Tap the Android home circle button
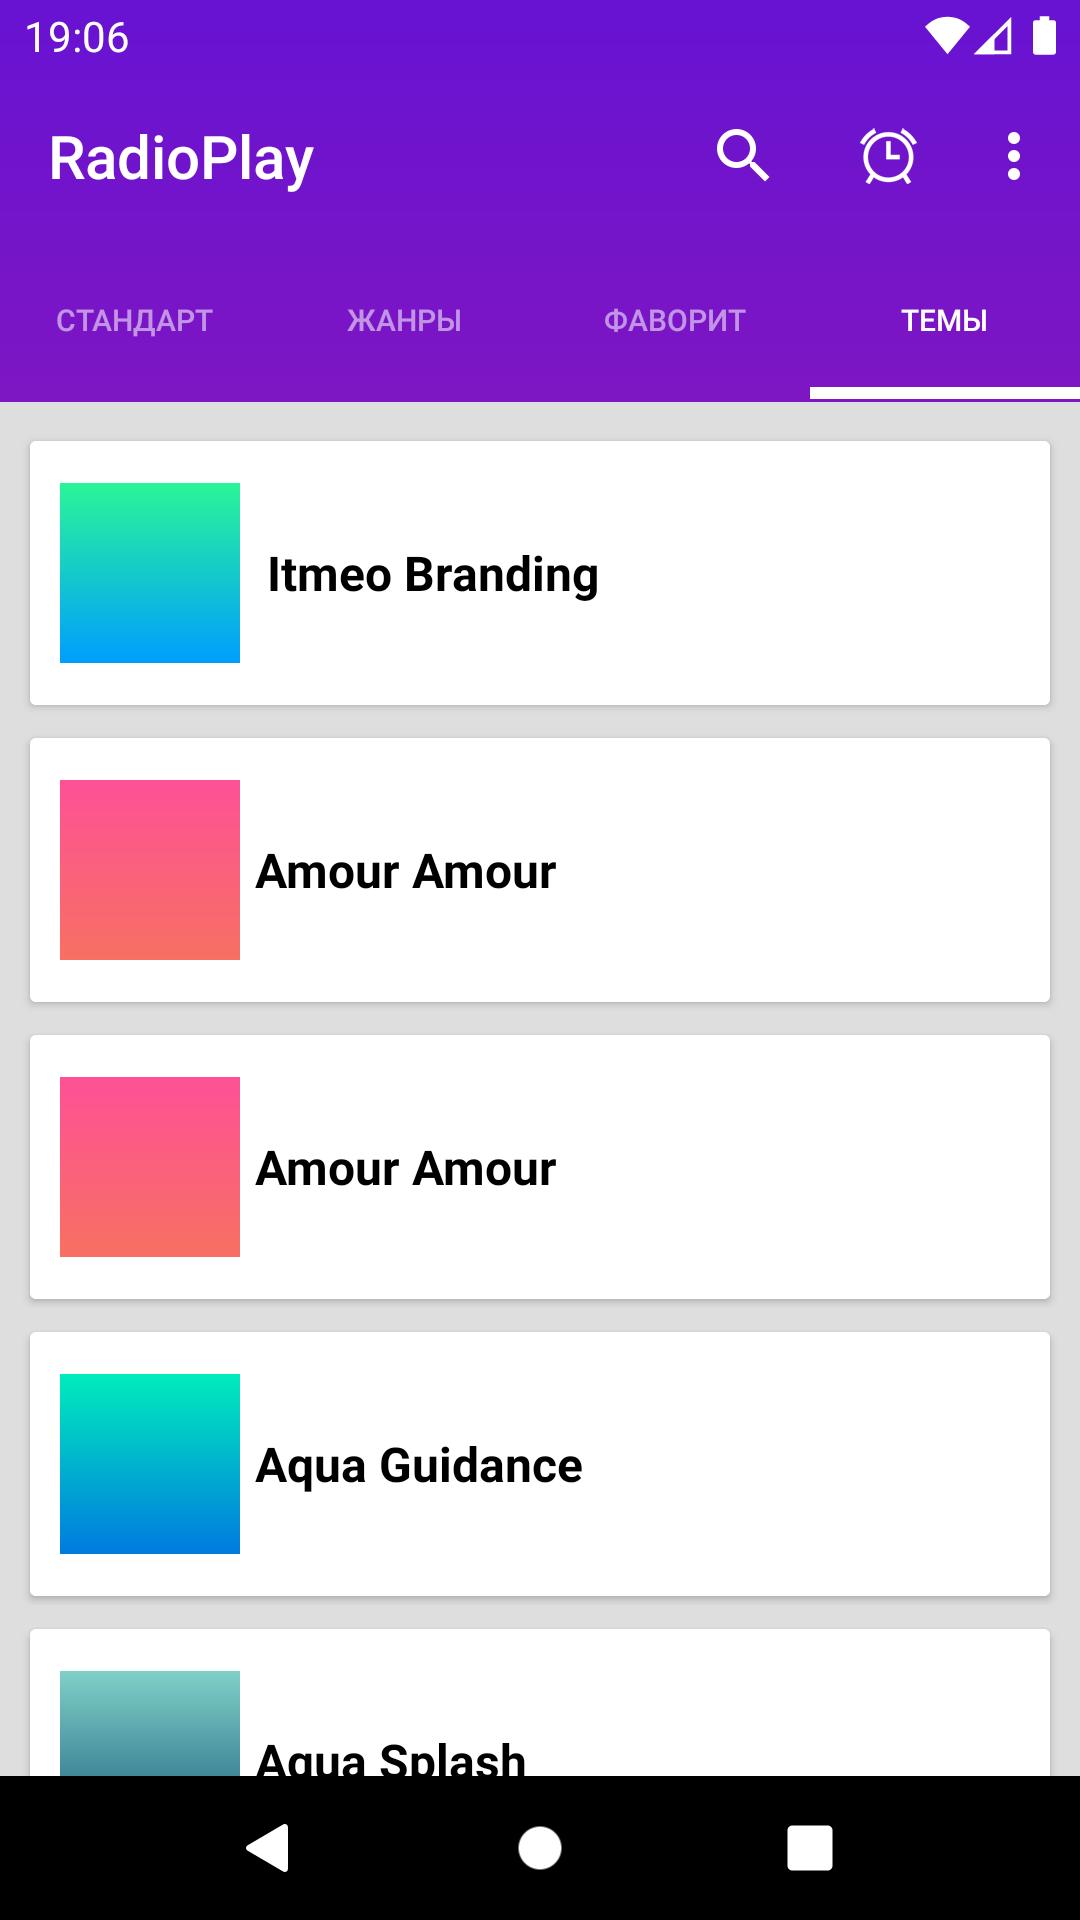Screen dimensions: 1080x1920 tap(540, 1847)
